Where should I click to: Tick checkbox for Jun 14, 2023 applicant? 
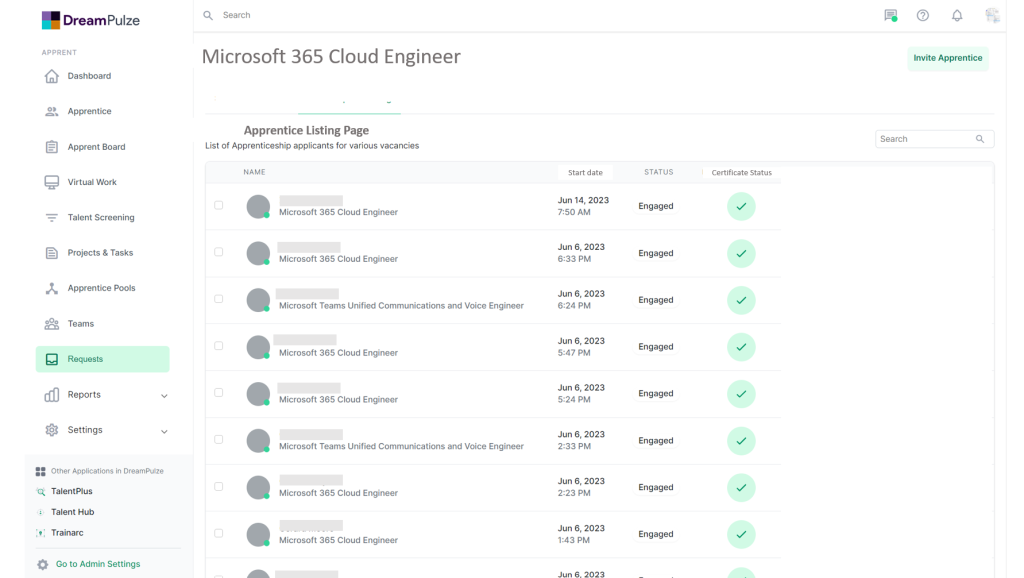(x=219, y=206)
